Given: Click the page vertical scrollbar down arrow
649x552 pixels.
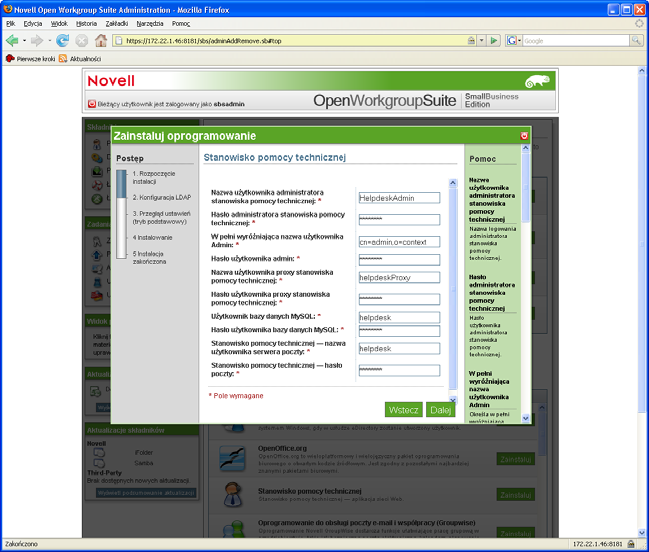Looking at the screenshot, I should (x=642, y=533).
